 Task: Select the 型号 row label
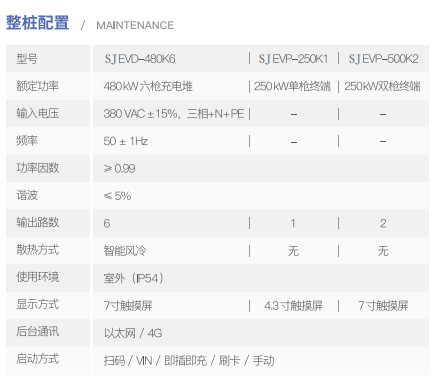point(27,59)
